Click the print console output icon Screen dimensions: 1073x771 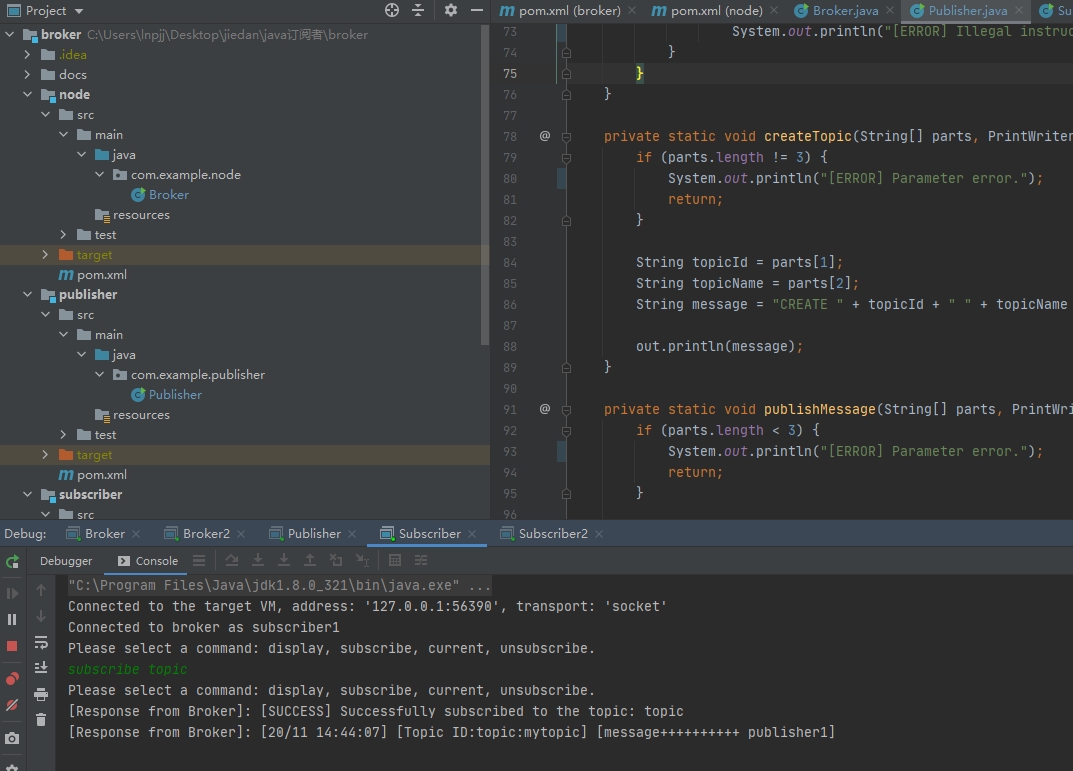tap(41, 694)
